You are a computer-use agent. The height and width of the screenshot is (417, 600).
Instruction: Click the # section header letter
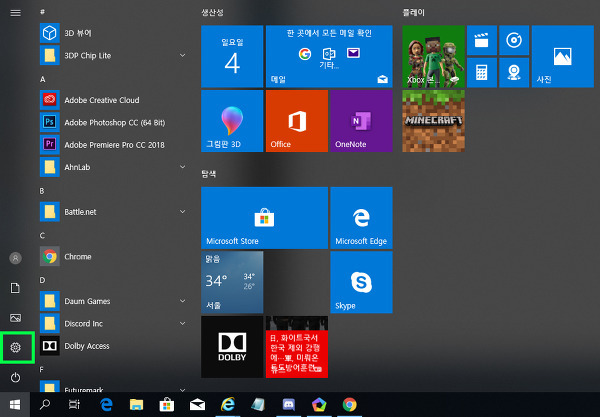(42, 12)
